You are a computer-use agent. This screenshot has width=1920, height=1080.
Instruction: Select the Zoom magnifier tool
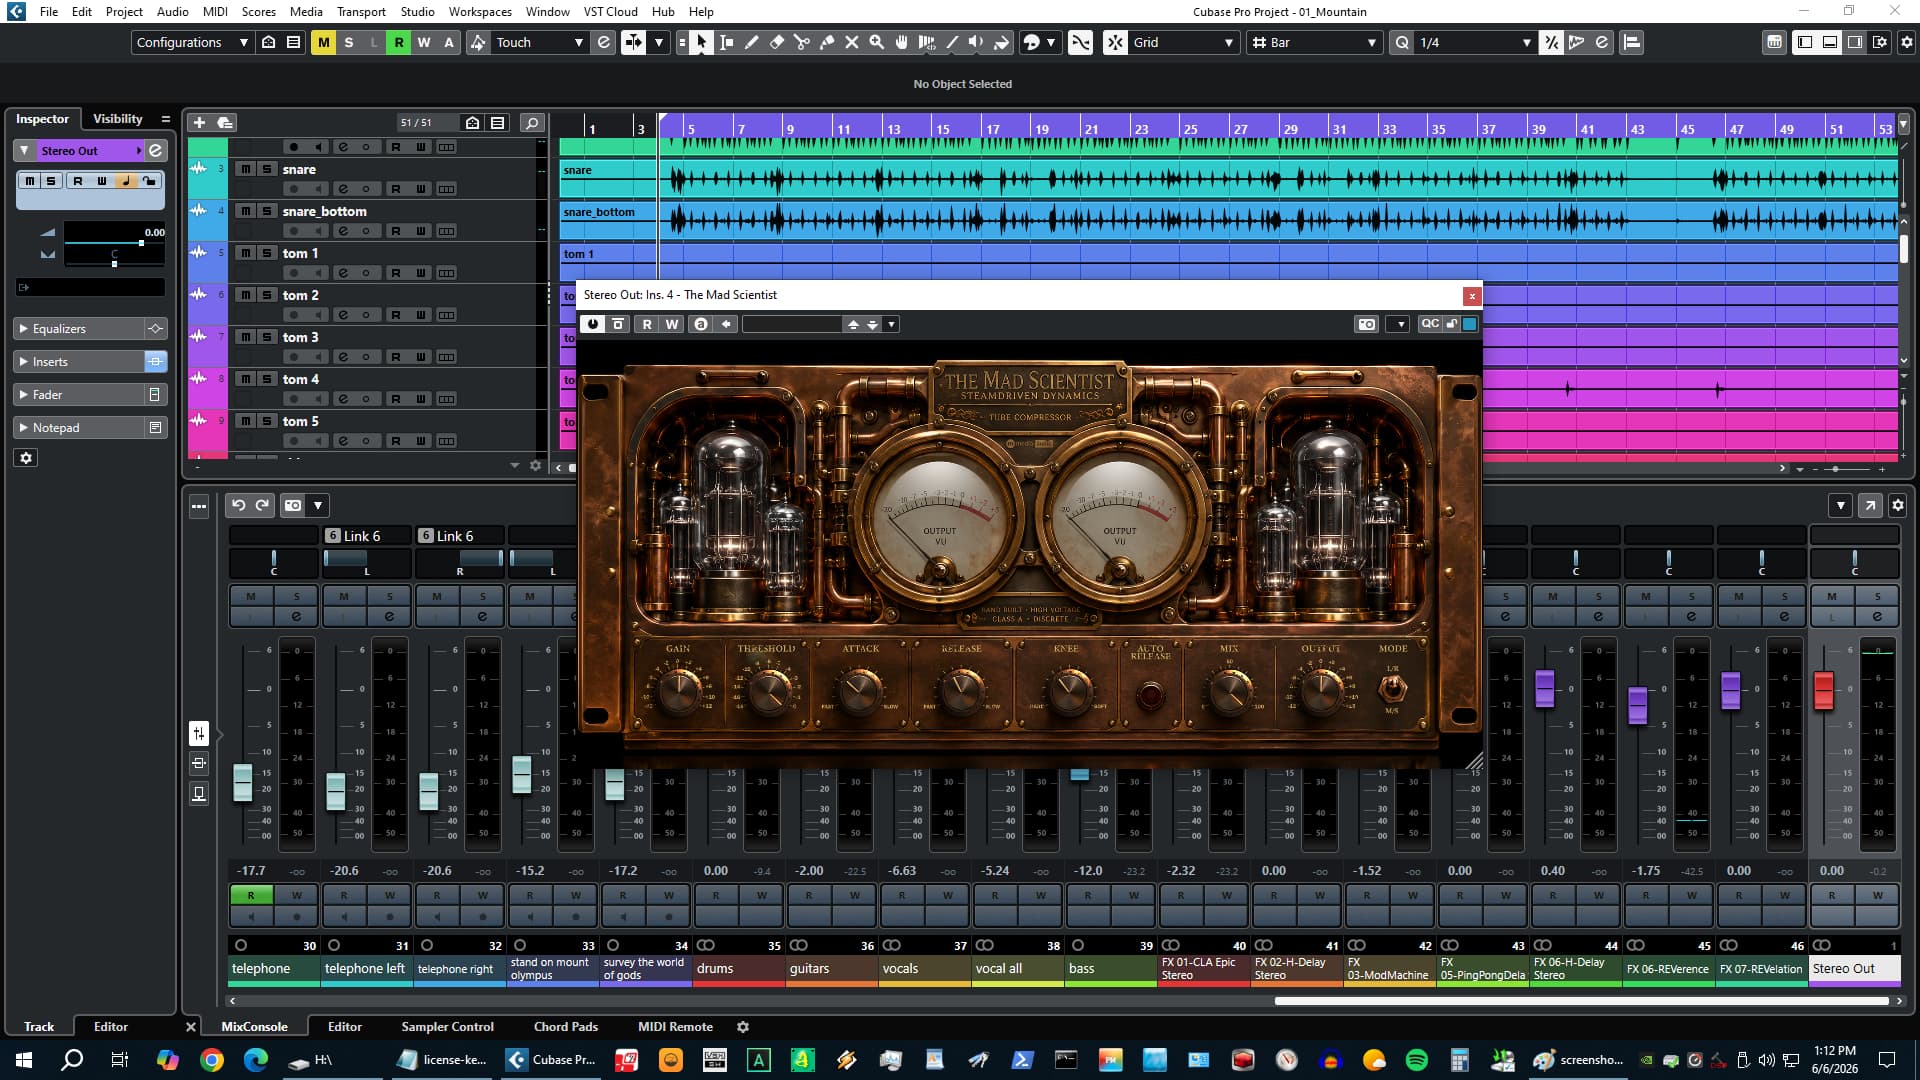coord(876,42)
